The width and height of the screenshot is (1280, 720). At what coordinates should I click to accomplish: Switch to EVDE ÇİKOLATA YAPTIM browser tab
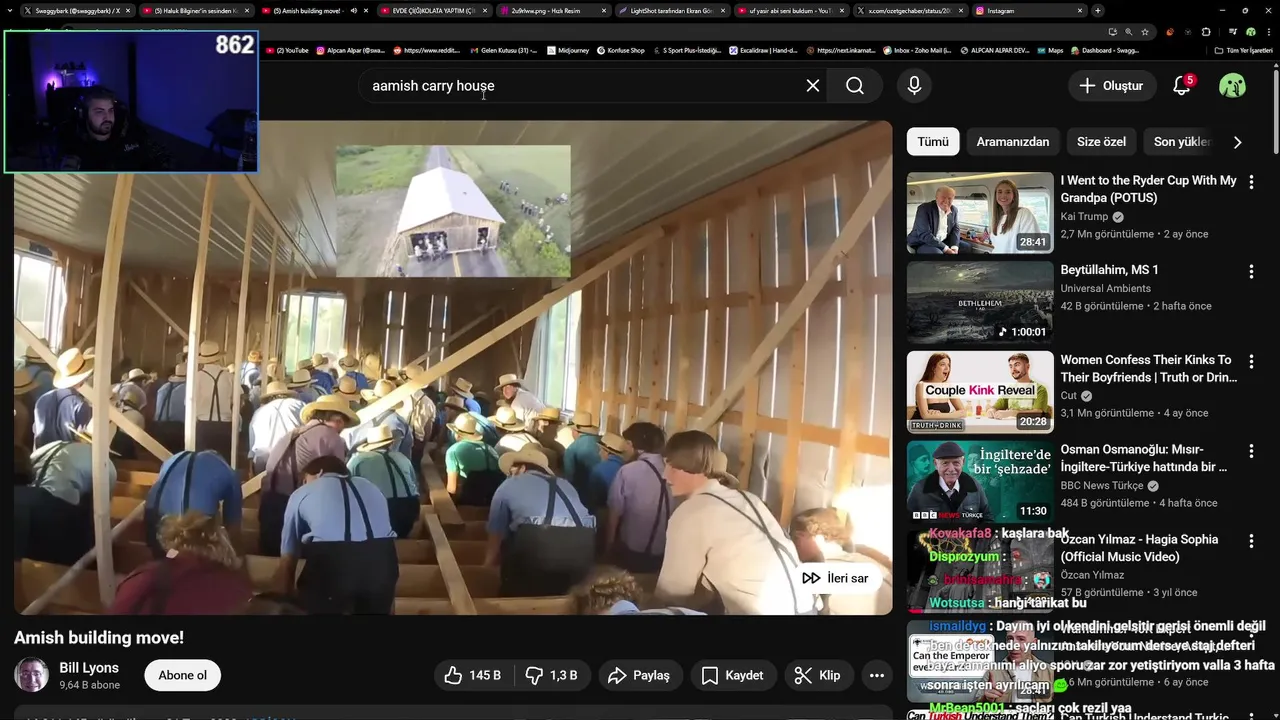[x=433, y=10]
